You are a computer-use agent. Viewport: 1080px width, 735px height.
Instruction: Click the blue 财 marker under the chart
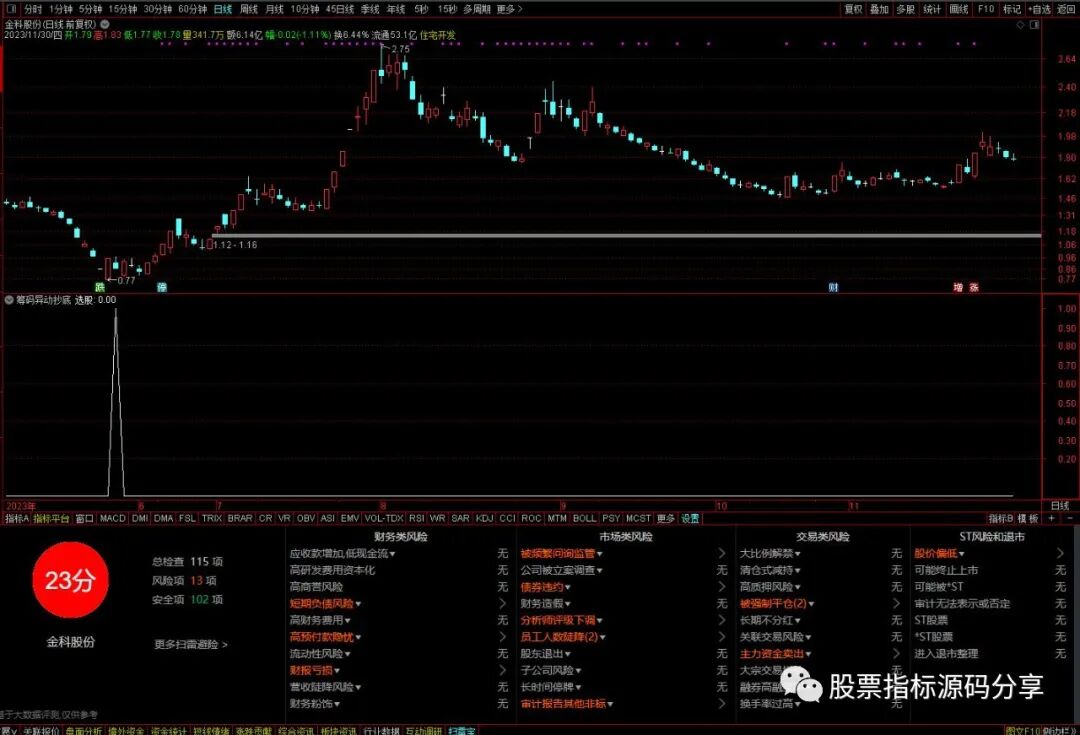click(x=833, y=287)
